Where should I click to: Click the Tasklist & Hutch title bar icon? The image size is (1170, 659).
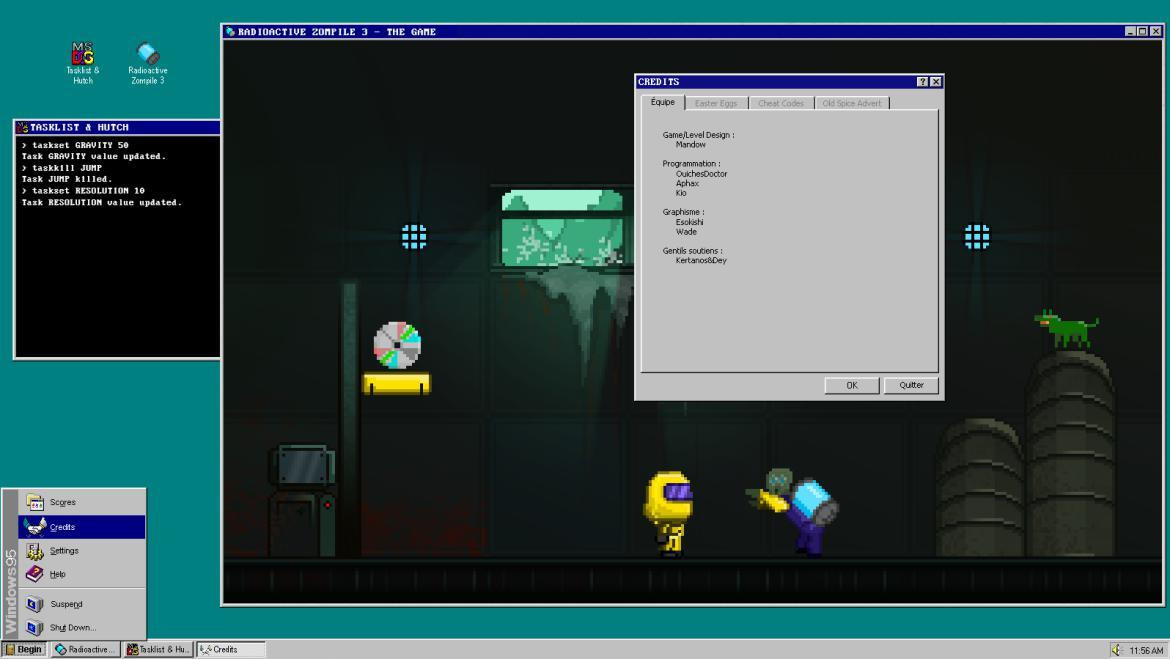point(22,128)
